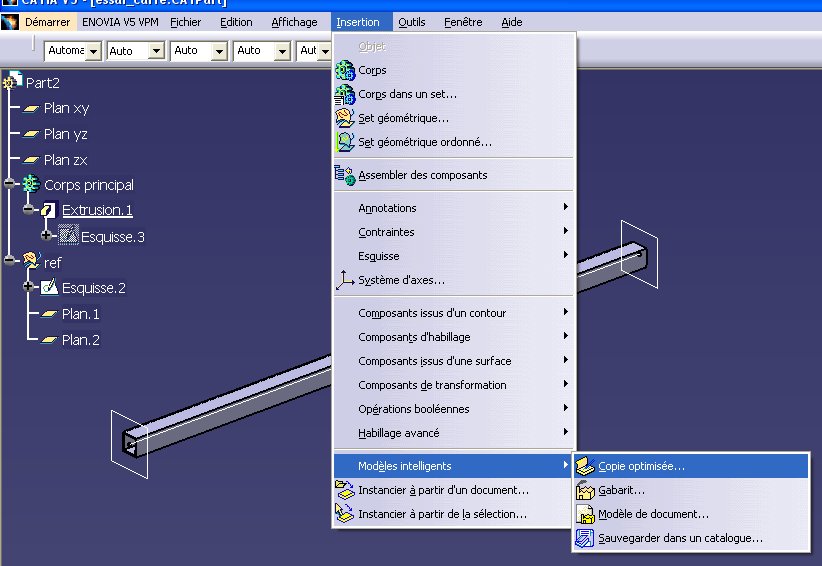Open the Démarrer menu
This screenshot has height=566, width=822.
tap(47, 22)
